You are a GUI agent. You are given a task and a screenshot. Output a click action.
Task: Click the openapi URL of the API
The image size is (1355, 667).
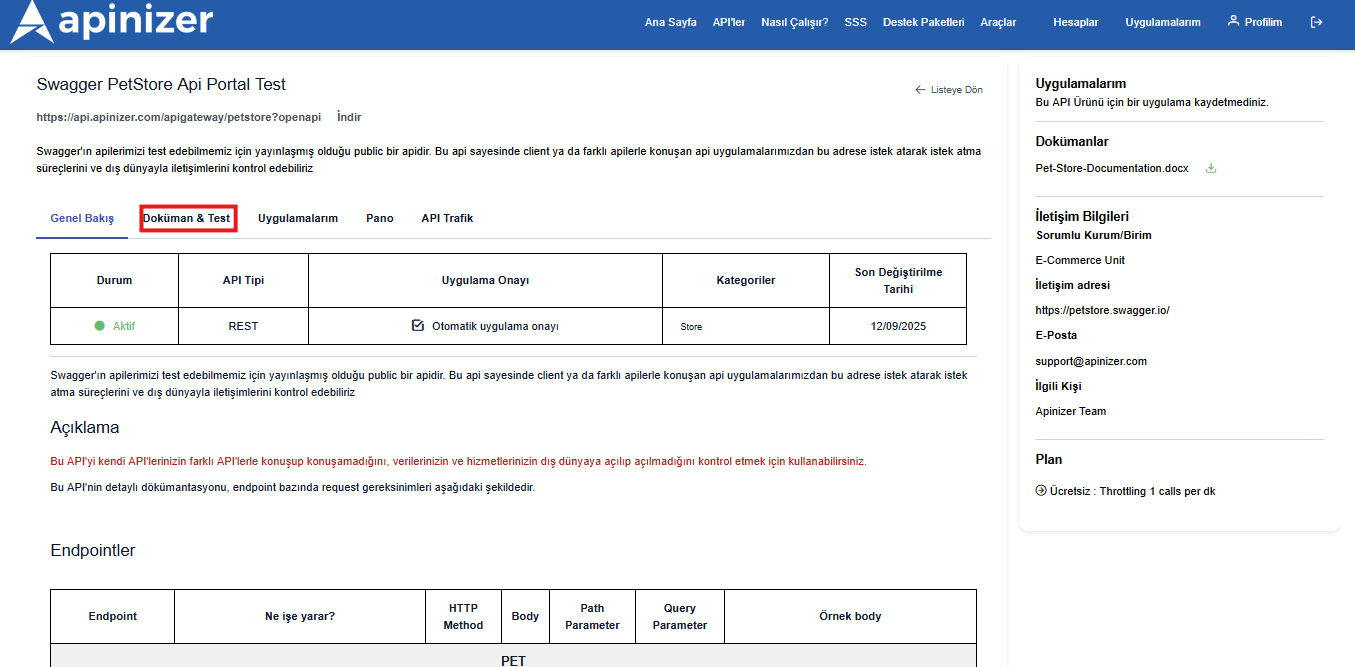pyautogui.click(x=179, y=117)
